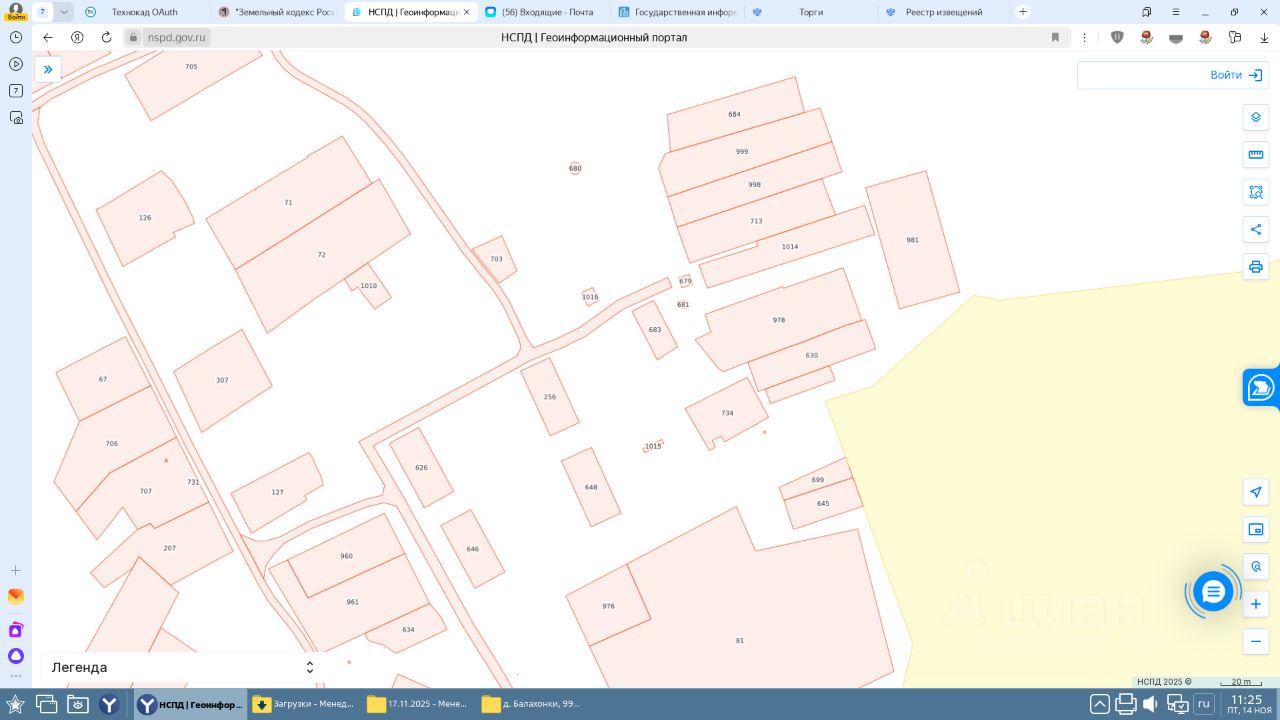This screenshot has height=720, width=1280.
Task: Activate the area selection search tool
Action: [x=1256, y=192]
